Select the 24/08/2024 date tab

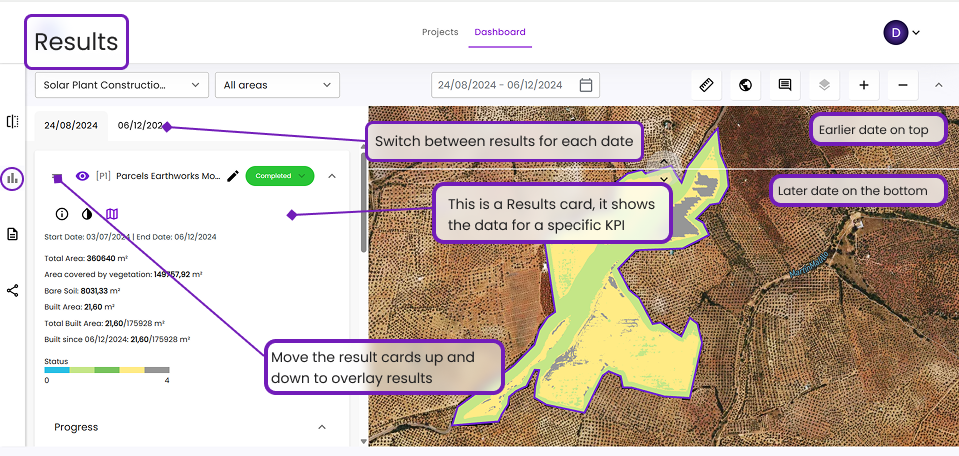coord(71,125)
